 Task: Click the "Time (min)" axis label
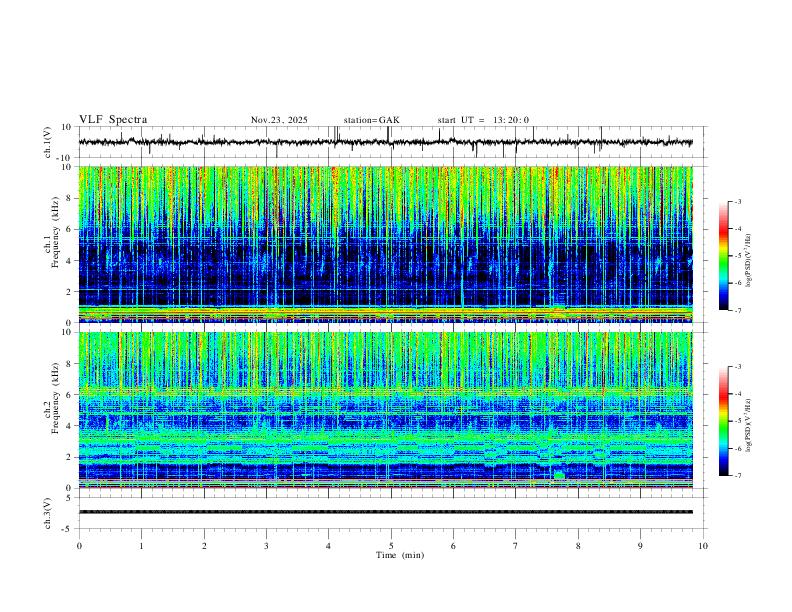tap(400, 555)
